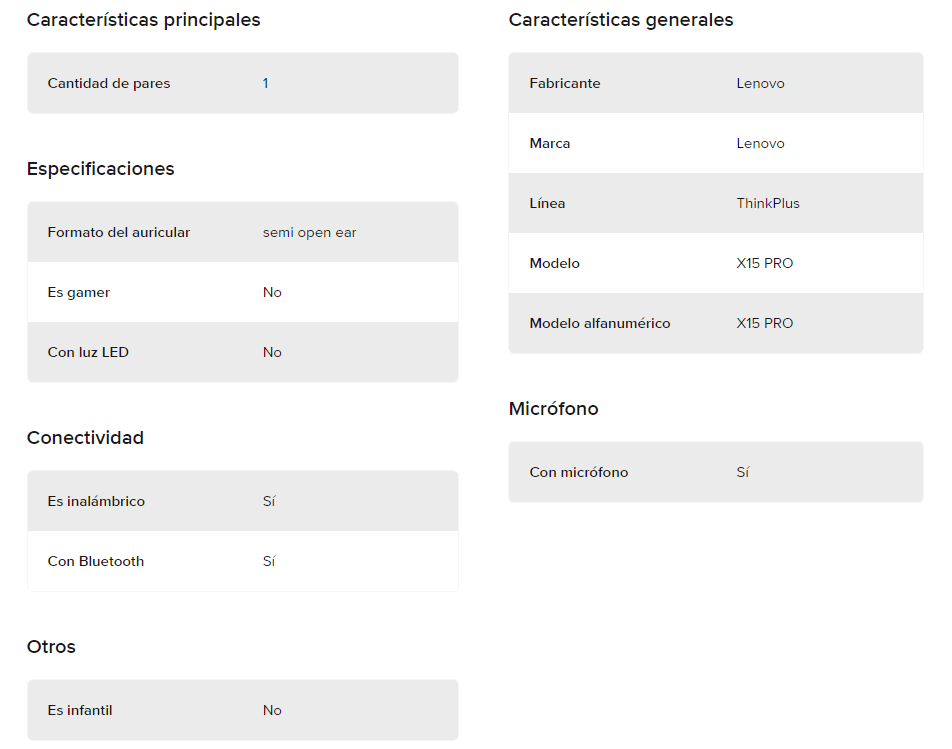
Task: Select the Formato del auricular label
Action: (x=119, y=232)
